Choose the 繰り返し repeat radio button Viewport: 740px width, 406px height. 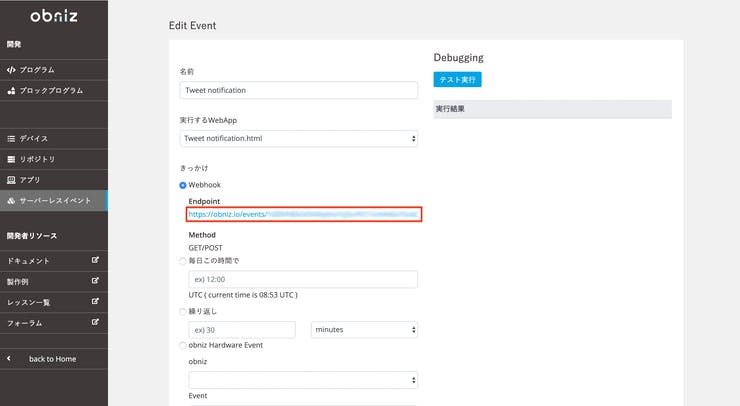(182, 311)
